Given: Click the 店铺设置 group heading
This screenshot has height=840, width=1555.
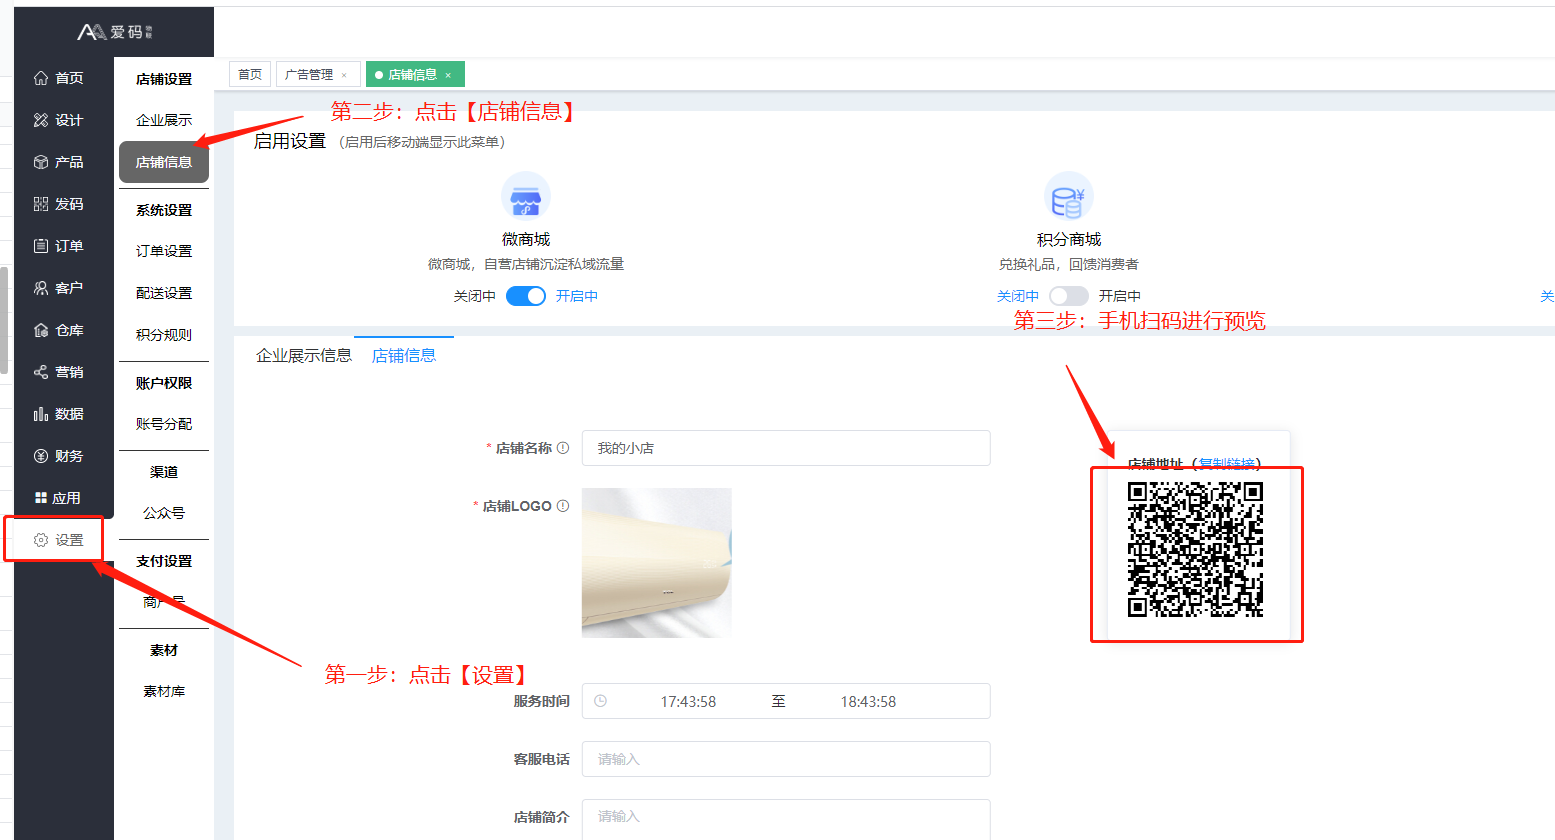Looking at the screenshot, I should (x=164, y=79).
